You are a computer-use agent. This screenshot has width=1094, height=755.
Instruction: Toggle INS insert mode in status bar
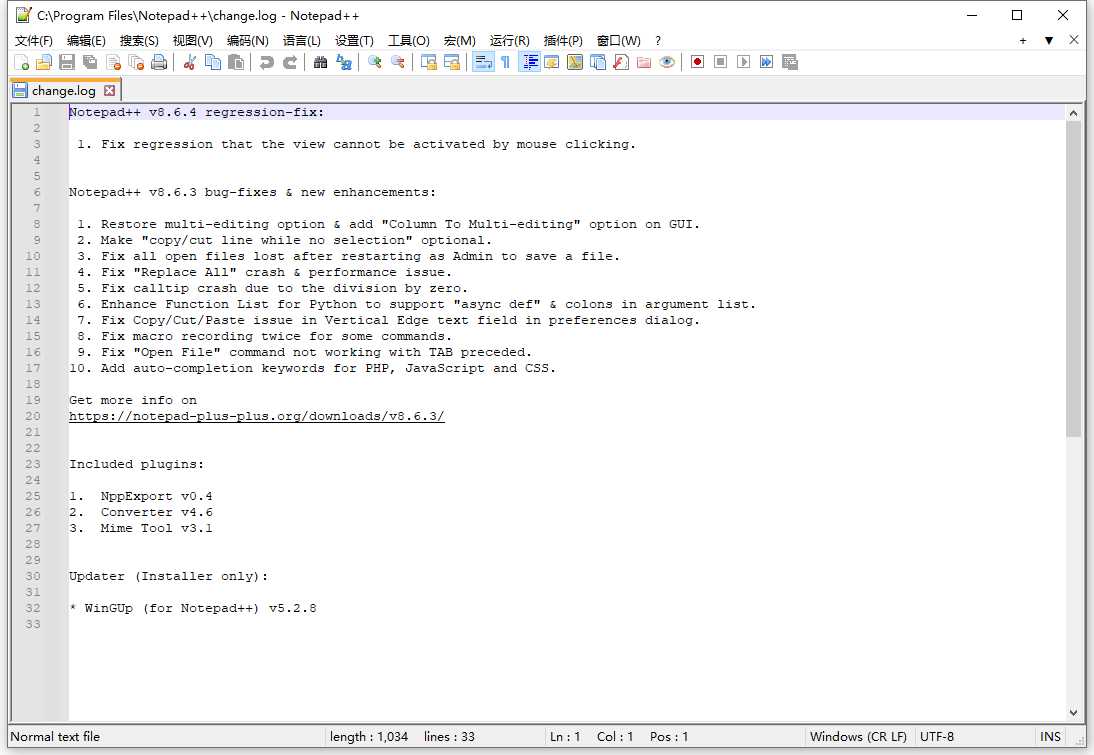(x=1050, y=736)
